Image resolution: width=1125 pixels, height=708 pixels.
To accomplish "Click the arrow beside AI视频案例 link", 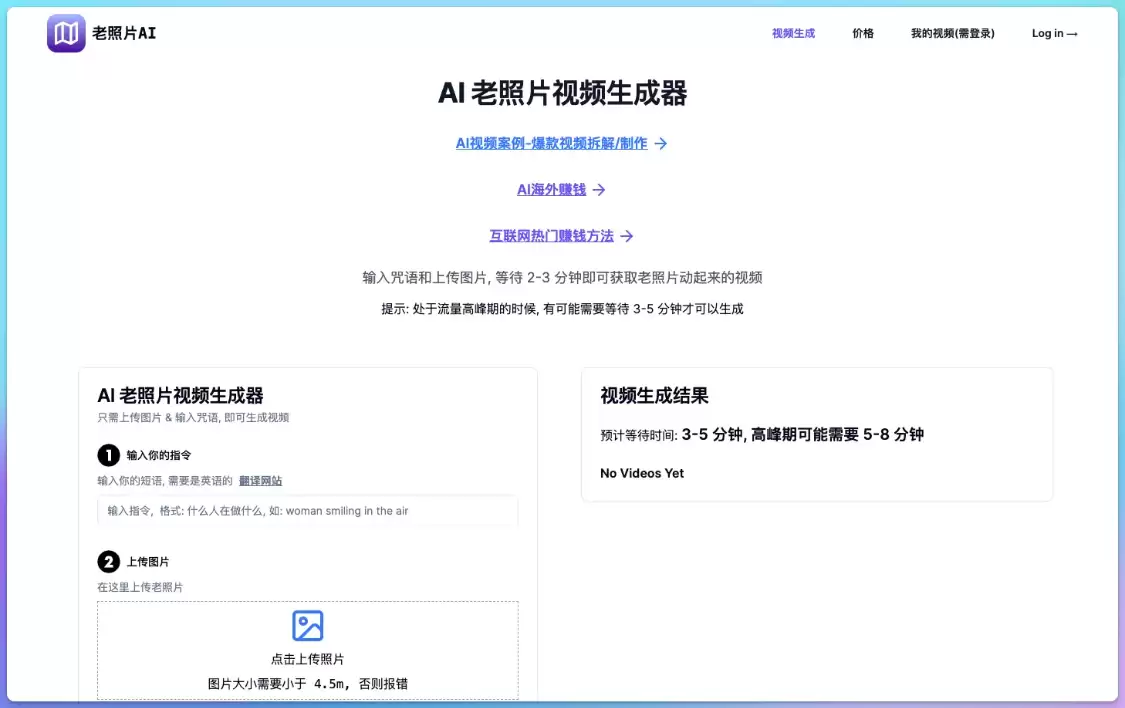I will pyautogui.click(x=661, y=143).
